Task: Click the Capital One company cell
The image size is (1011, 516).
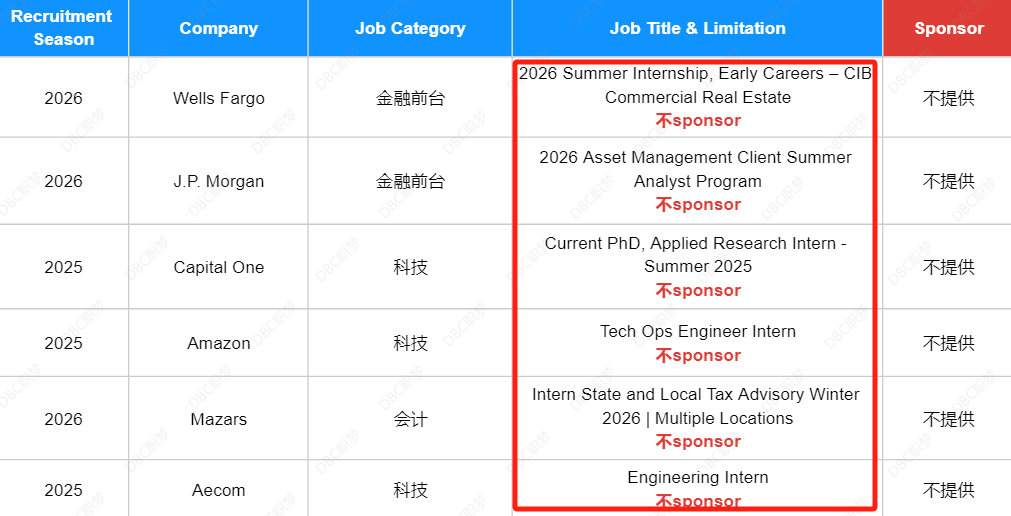Action: click(x=219, y=267)
